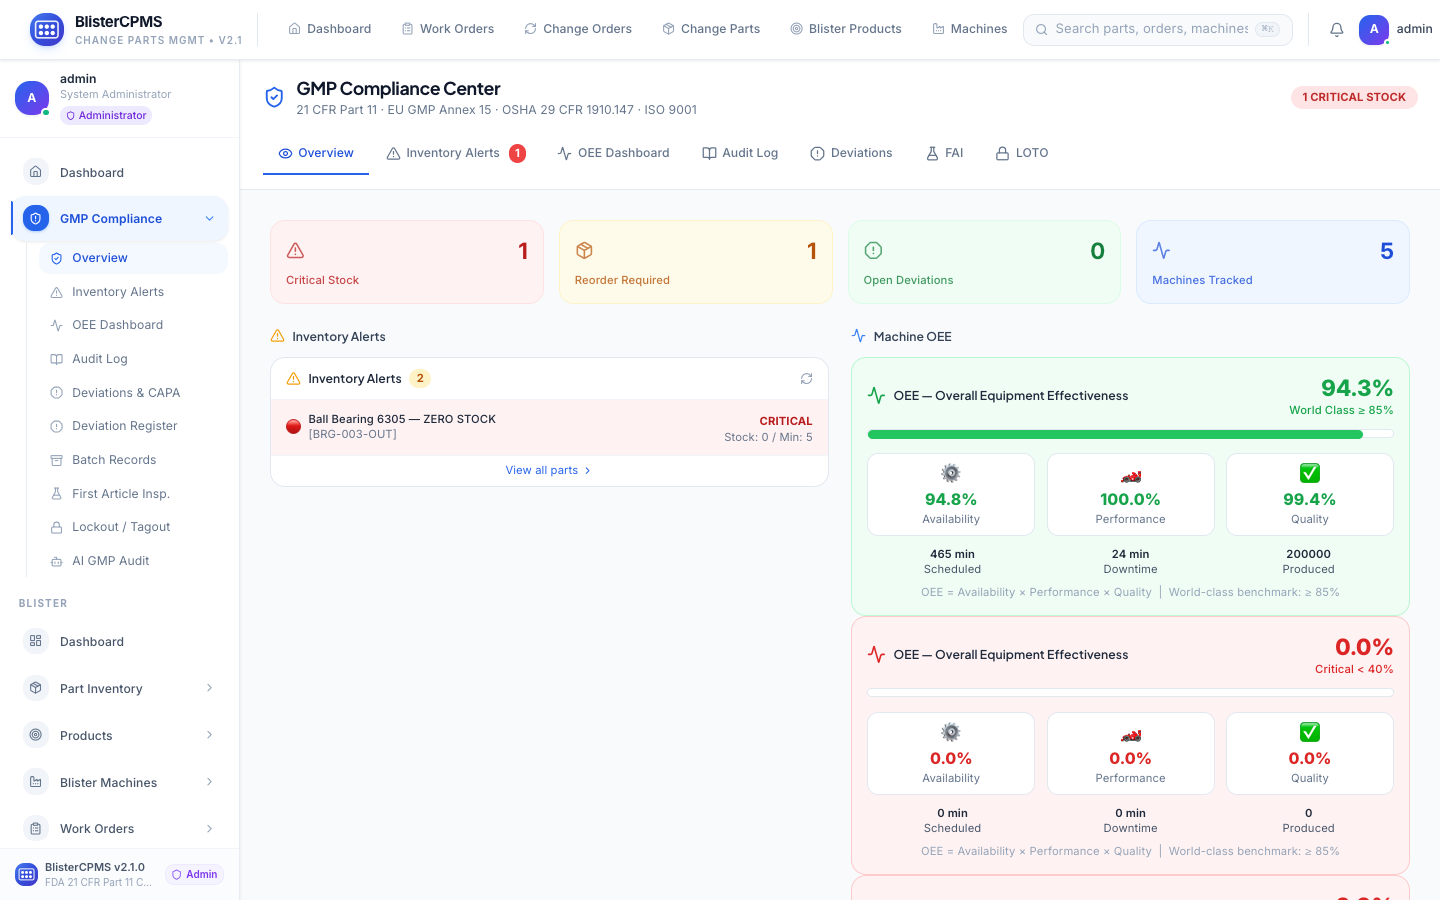
Task: Click the red dot on Ball Bearing 6305 alert
Action: [293, 426]
